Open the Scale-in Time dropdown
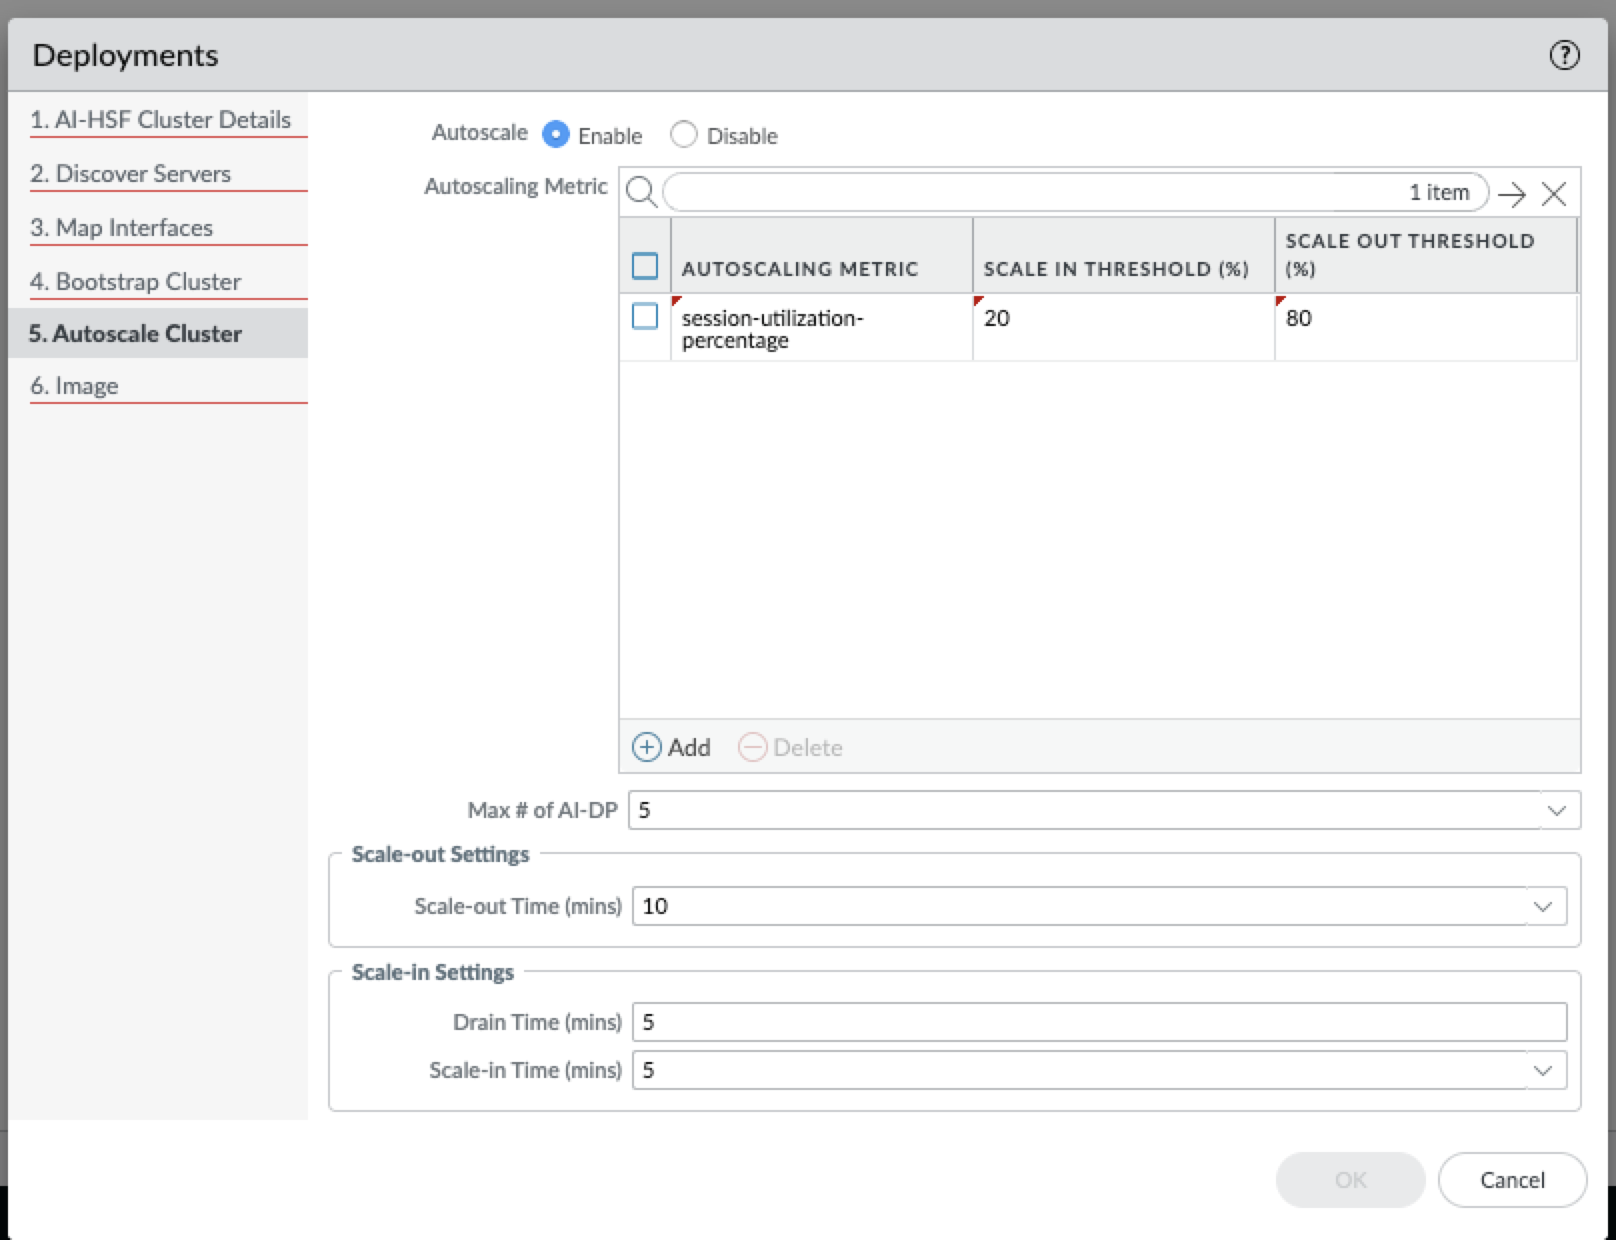This screenshot has width=1616, height=1240. coord(1542,1070)
